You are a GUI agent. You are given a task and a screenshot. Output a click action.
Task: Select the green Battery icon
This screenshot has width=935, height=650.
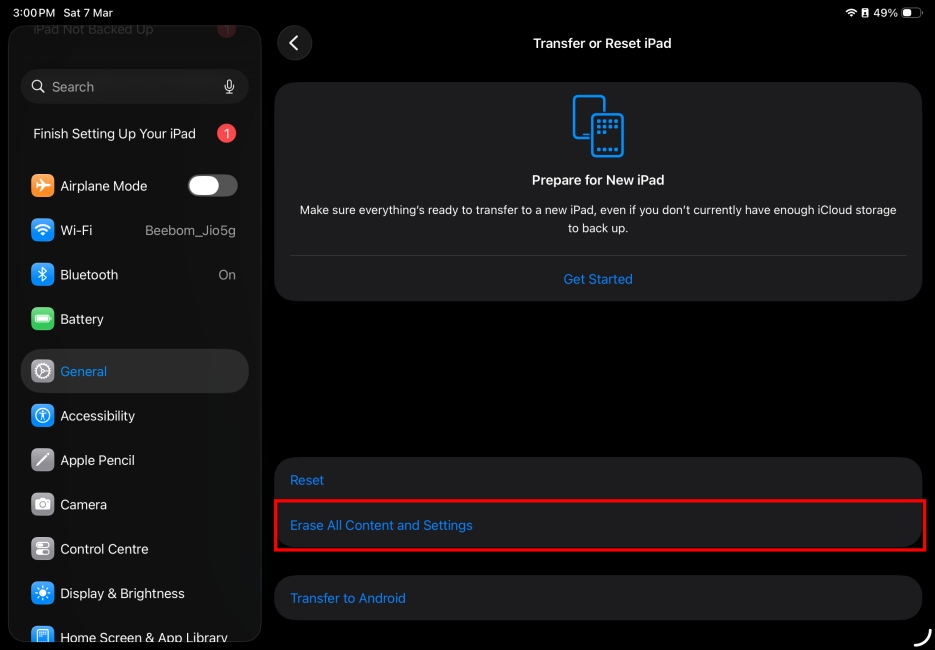point(41,318)
